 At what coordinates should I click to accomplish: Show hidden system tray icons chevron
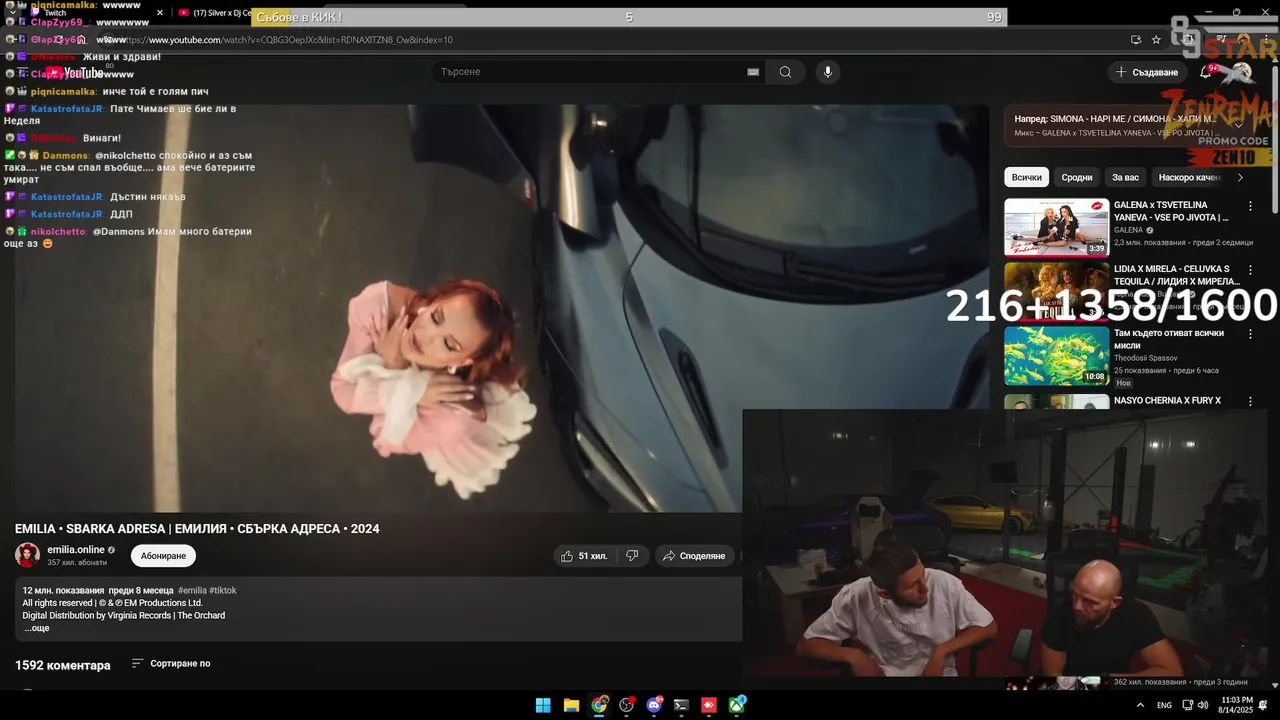click(x=1140, y=705)
